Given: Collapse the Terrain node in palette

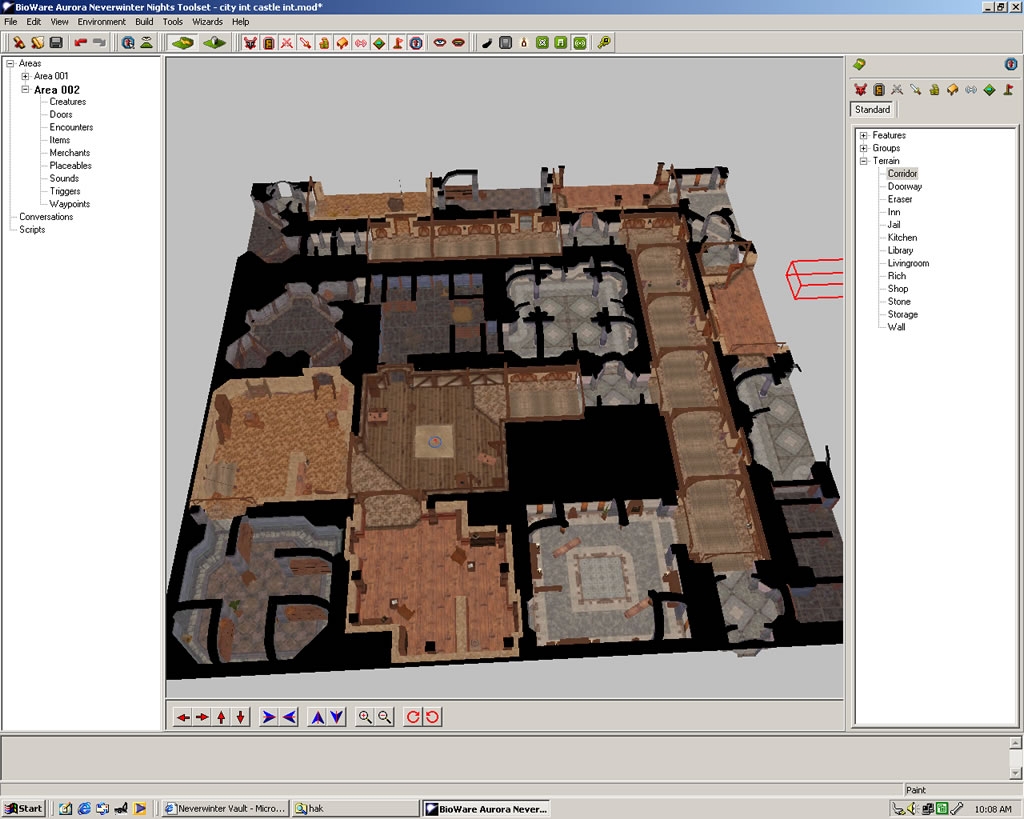Looking at the screenshot, I should (863, 161).
